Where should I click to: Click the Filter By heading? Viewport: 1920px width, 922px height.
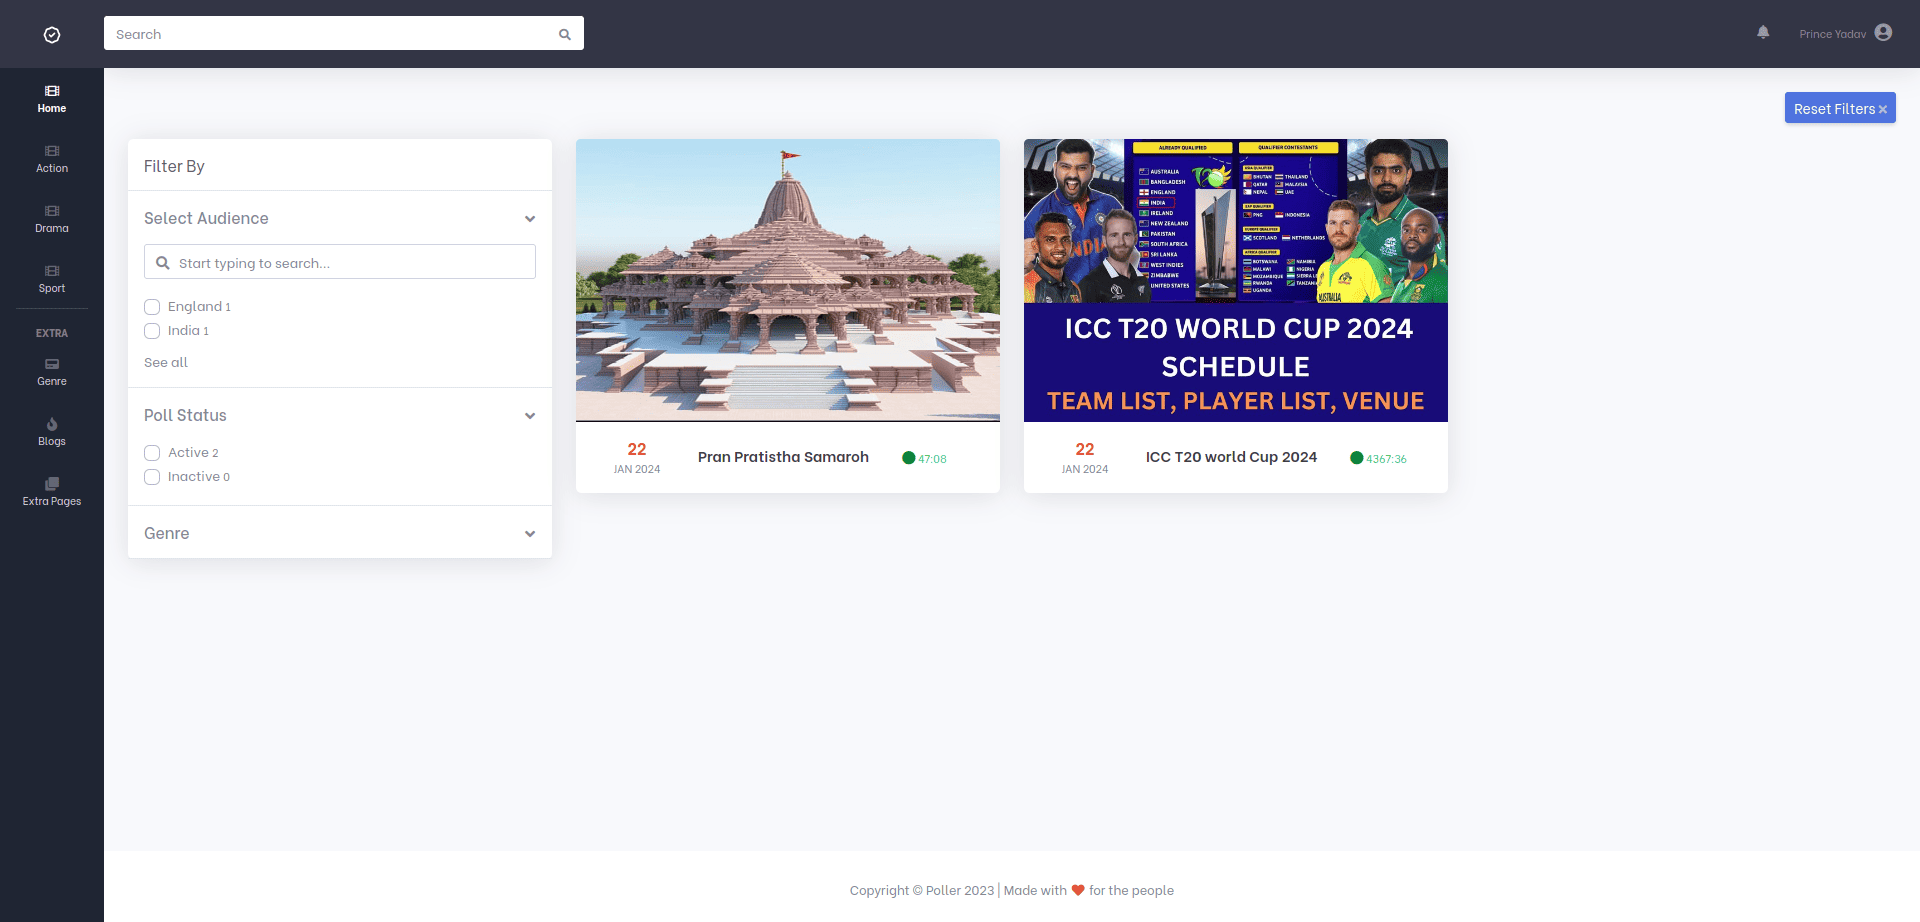pyautogui.click(x=174, y=166)
